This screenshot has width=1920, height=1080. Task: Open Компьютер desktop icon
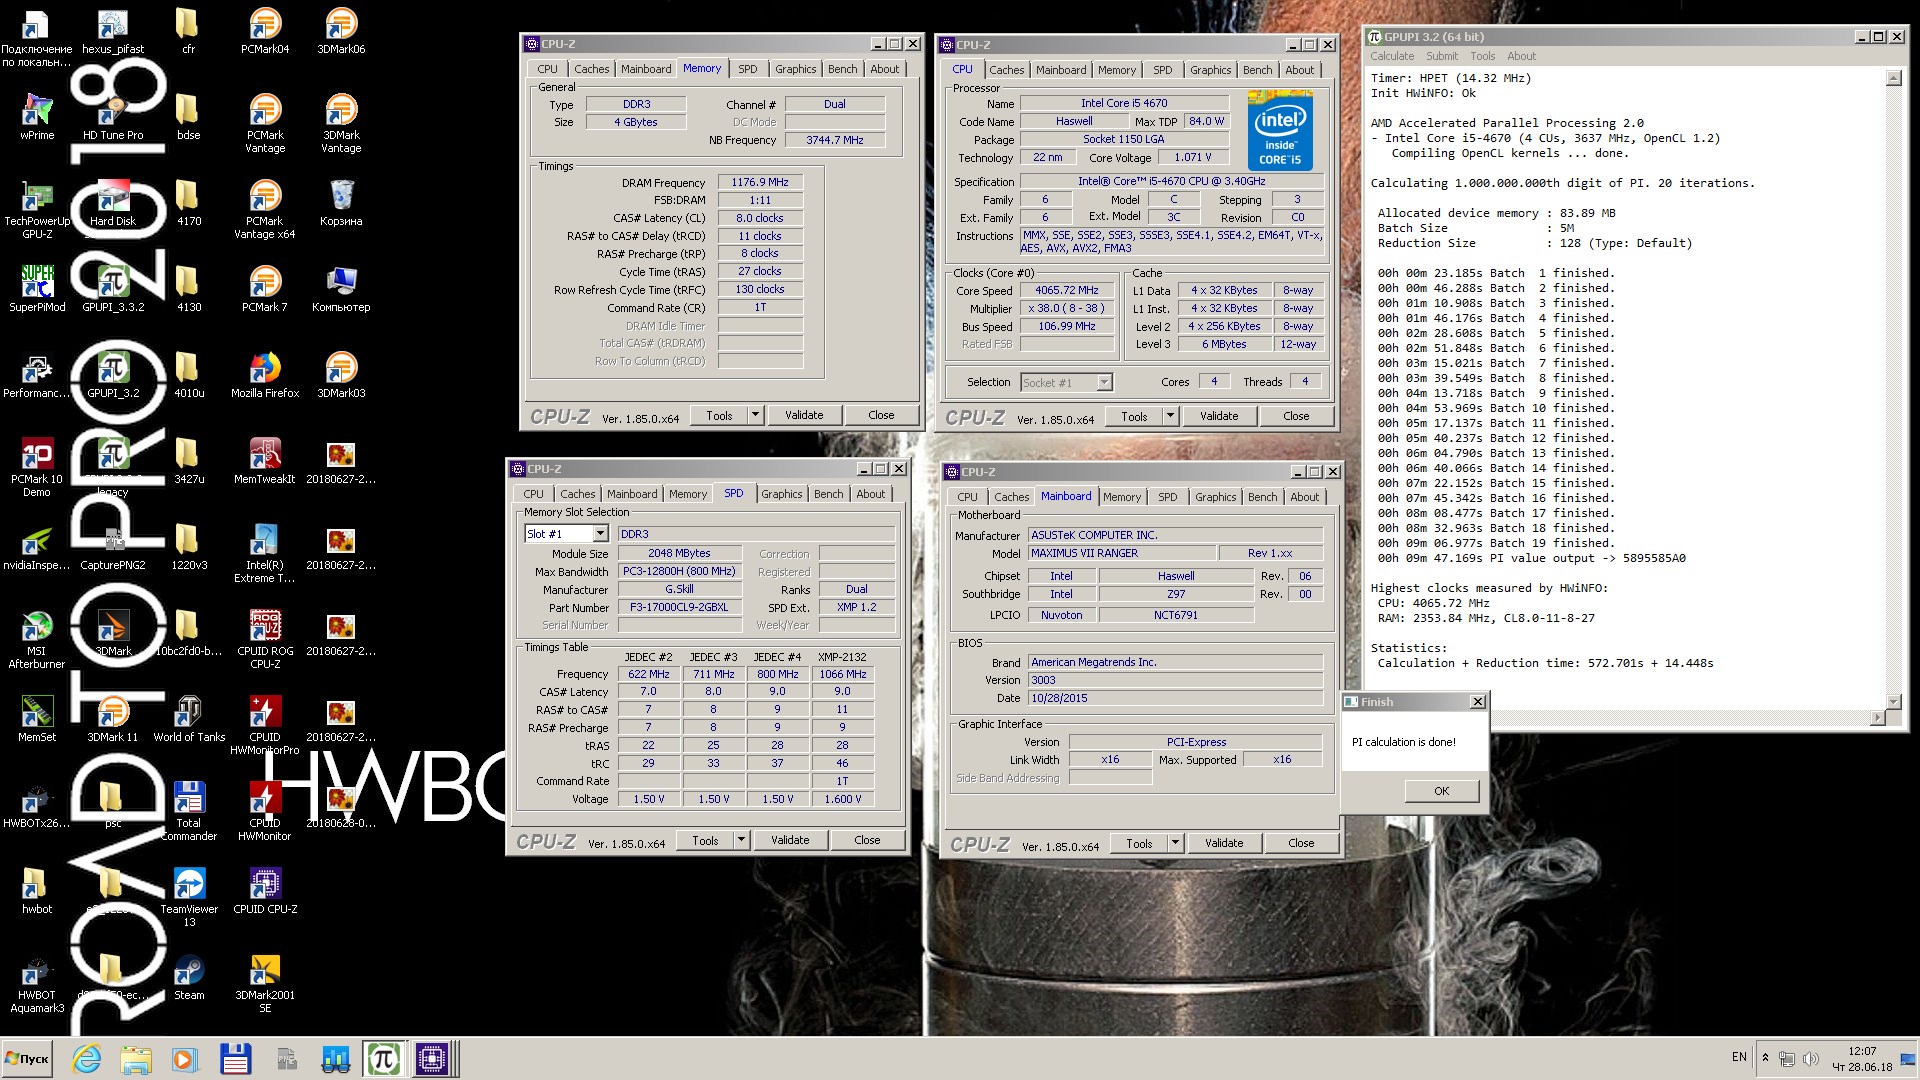[x=341, y=289]
